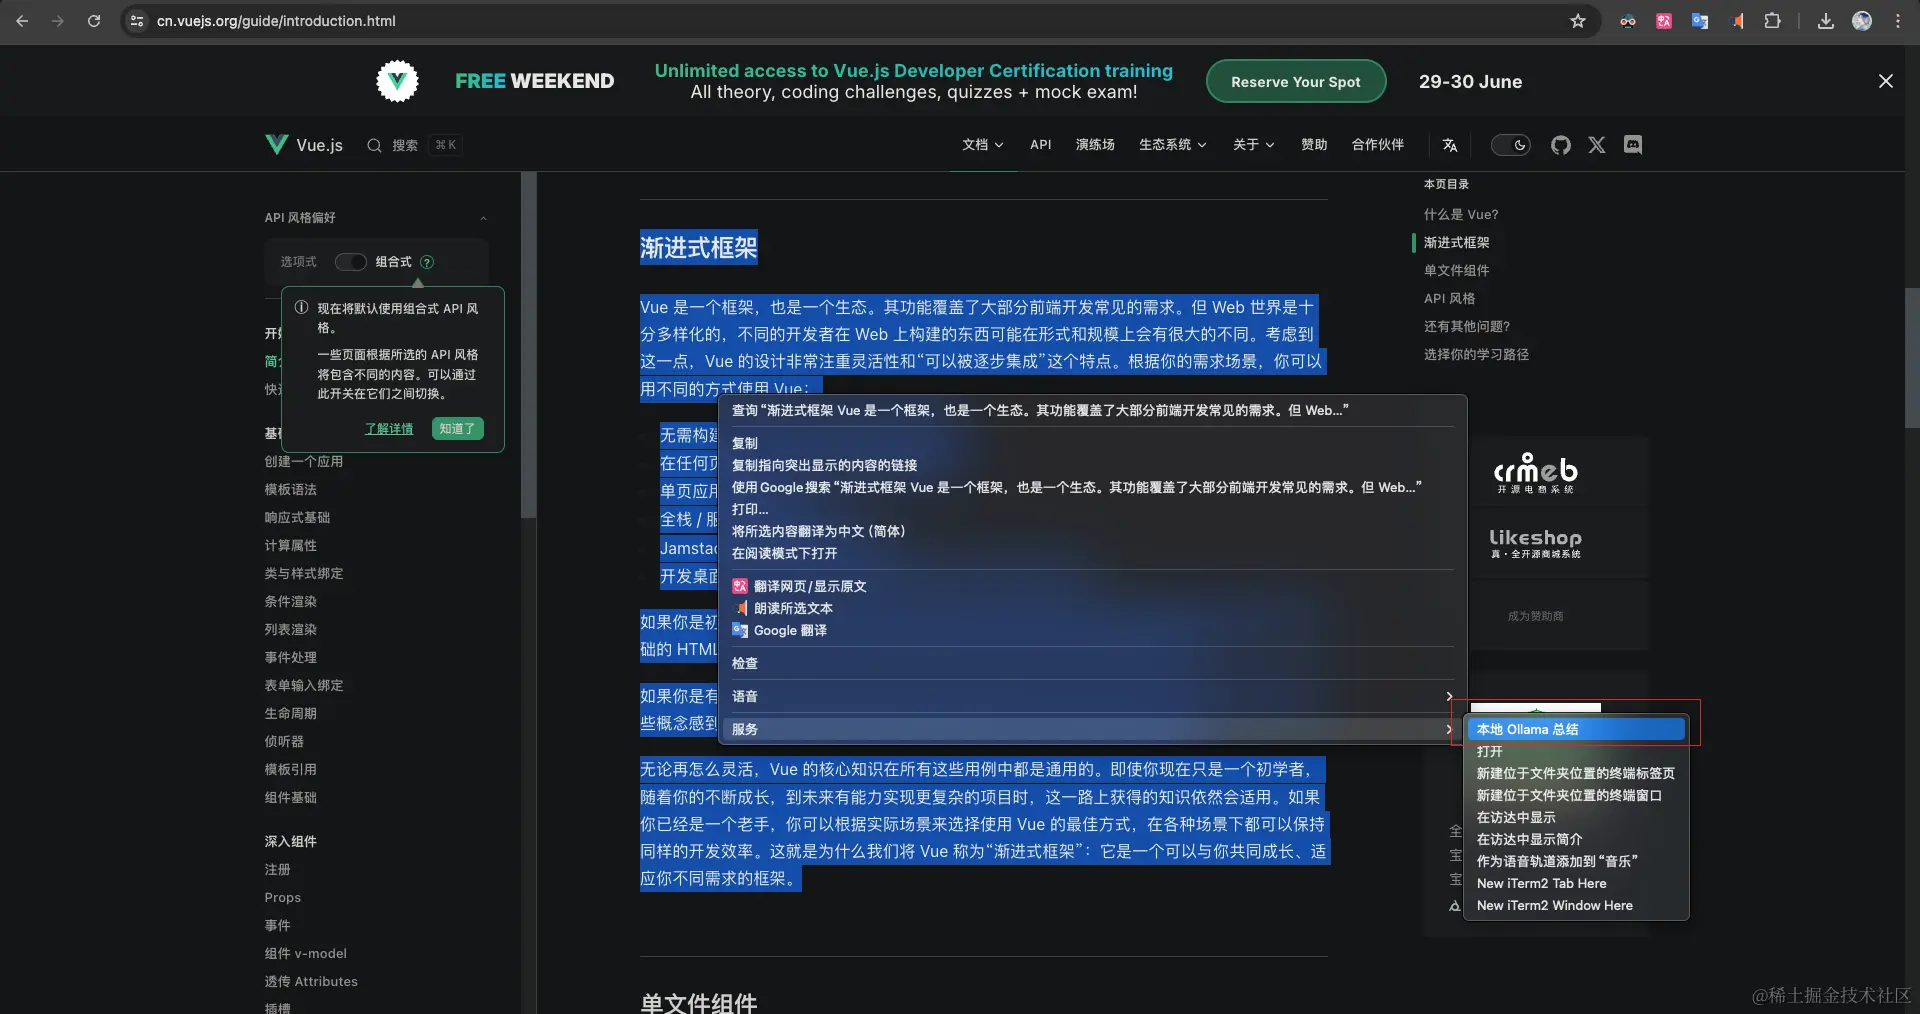Expand the 服务 submenu in context menu
This screenshot has width=1920, height=1014.
(1093, 729)
